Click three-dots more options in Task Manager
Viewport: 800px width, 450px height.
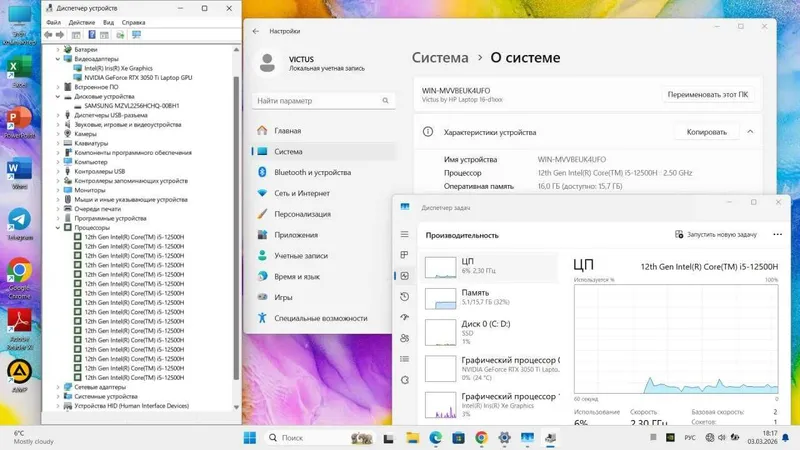[x=777, y=234]
